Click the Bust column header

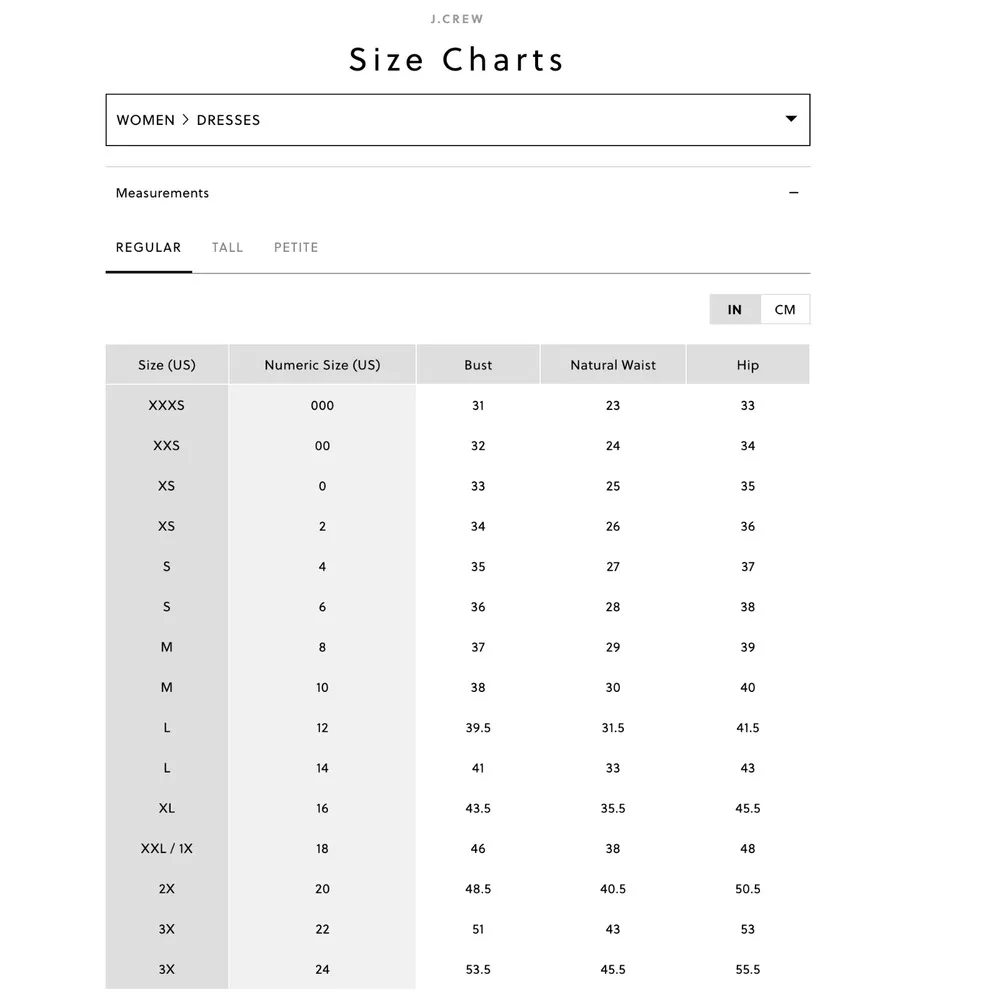coord(478,365)
